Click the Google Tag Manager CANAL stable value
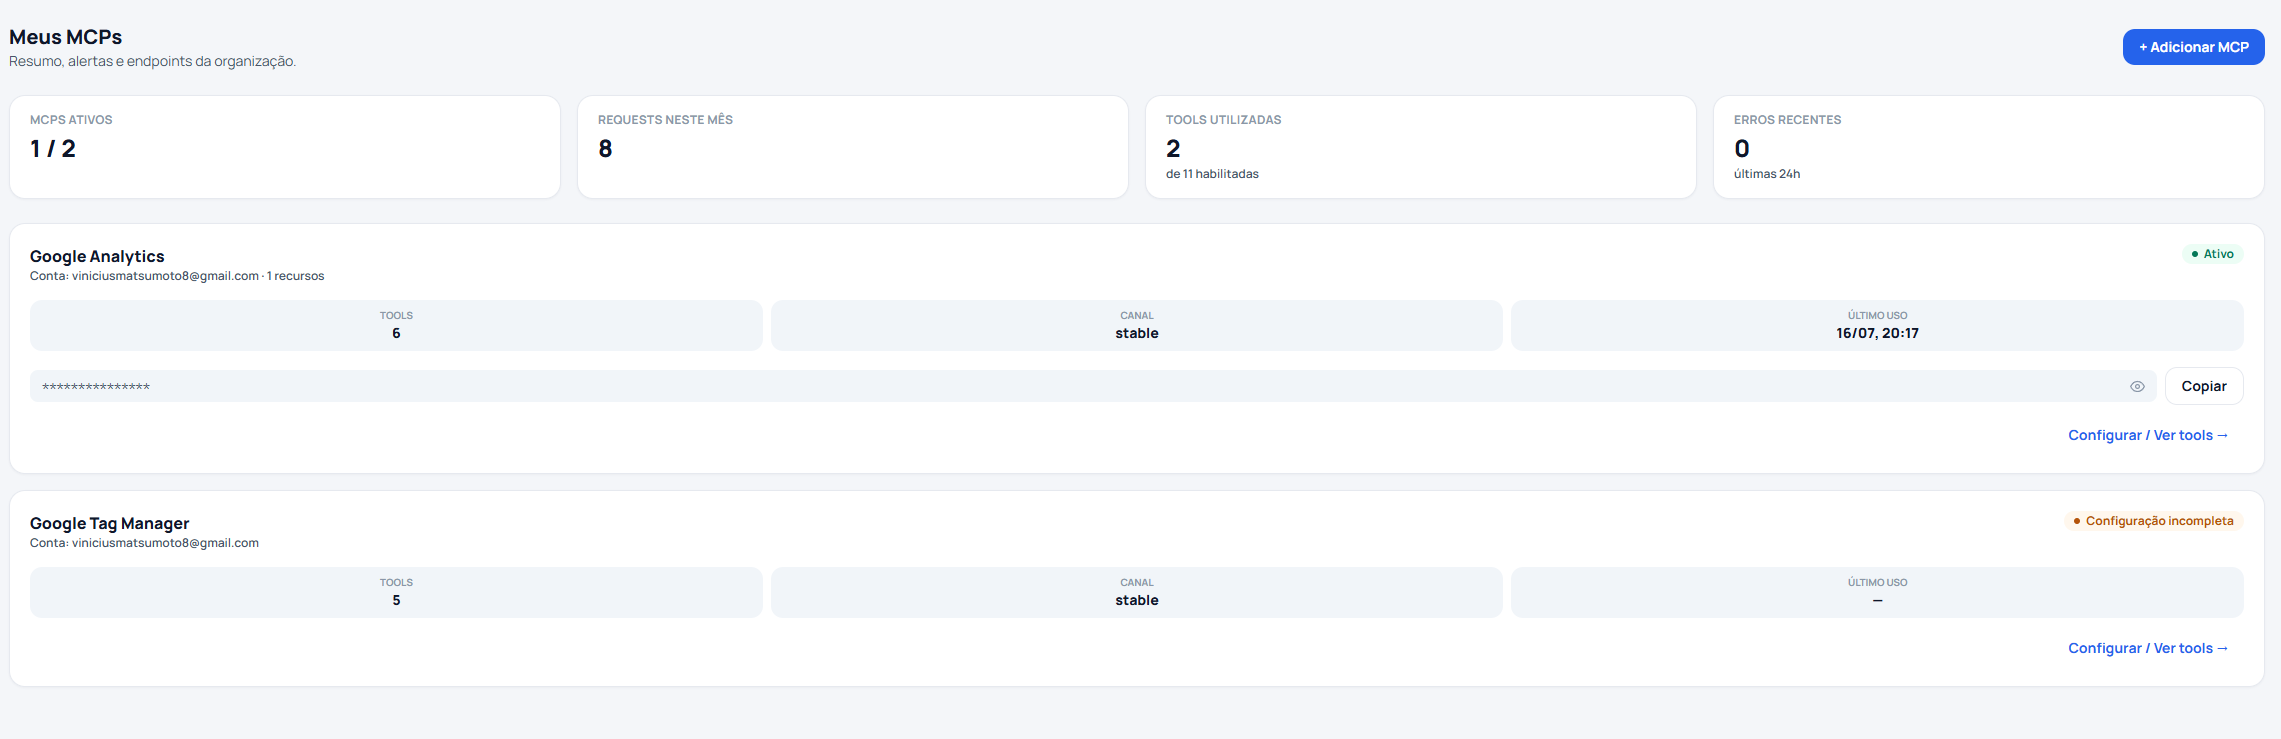This screenshot has width=2281, height=739. coord(1137,600)
